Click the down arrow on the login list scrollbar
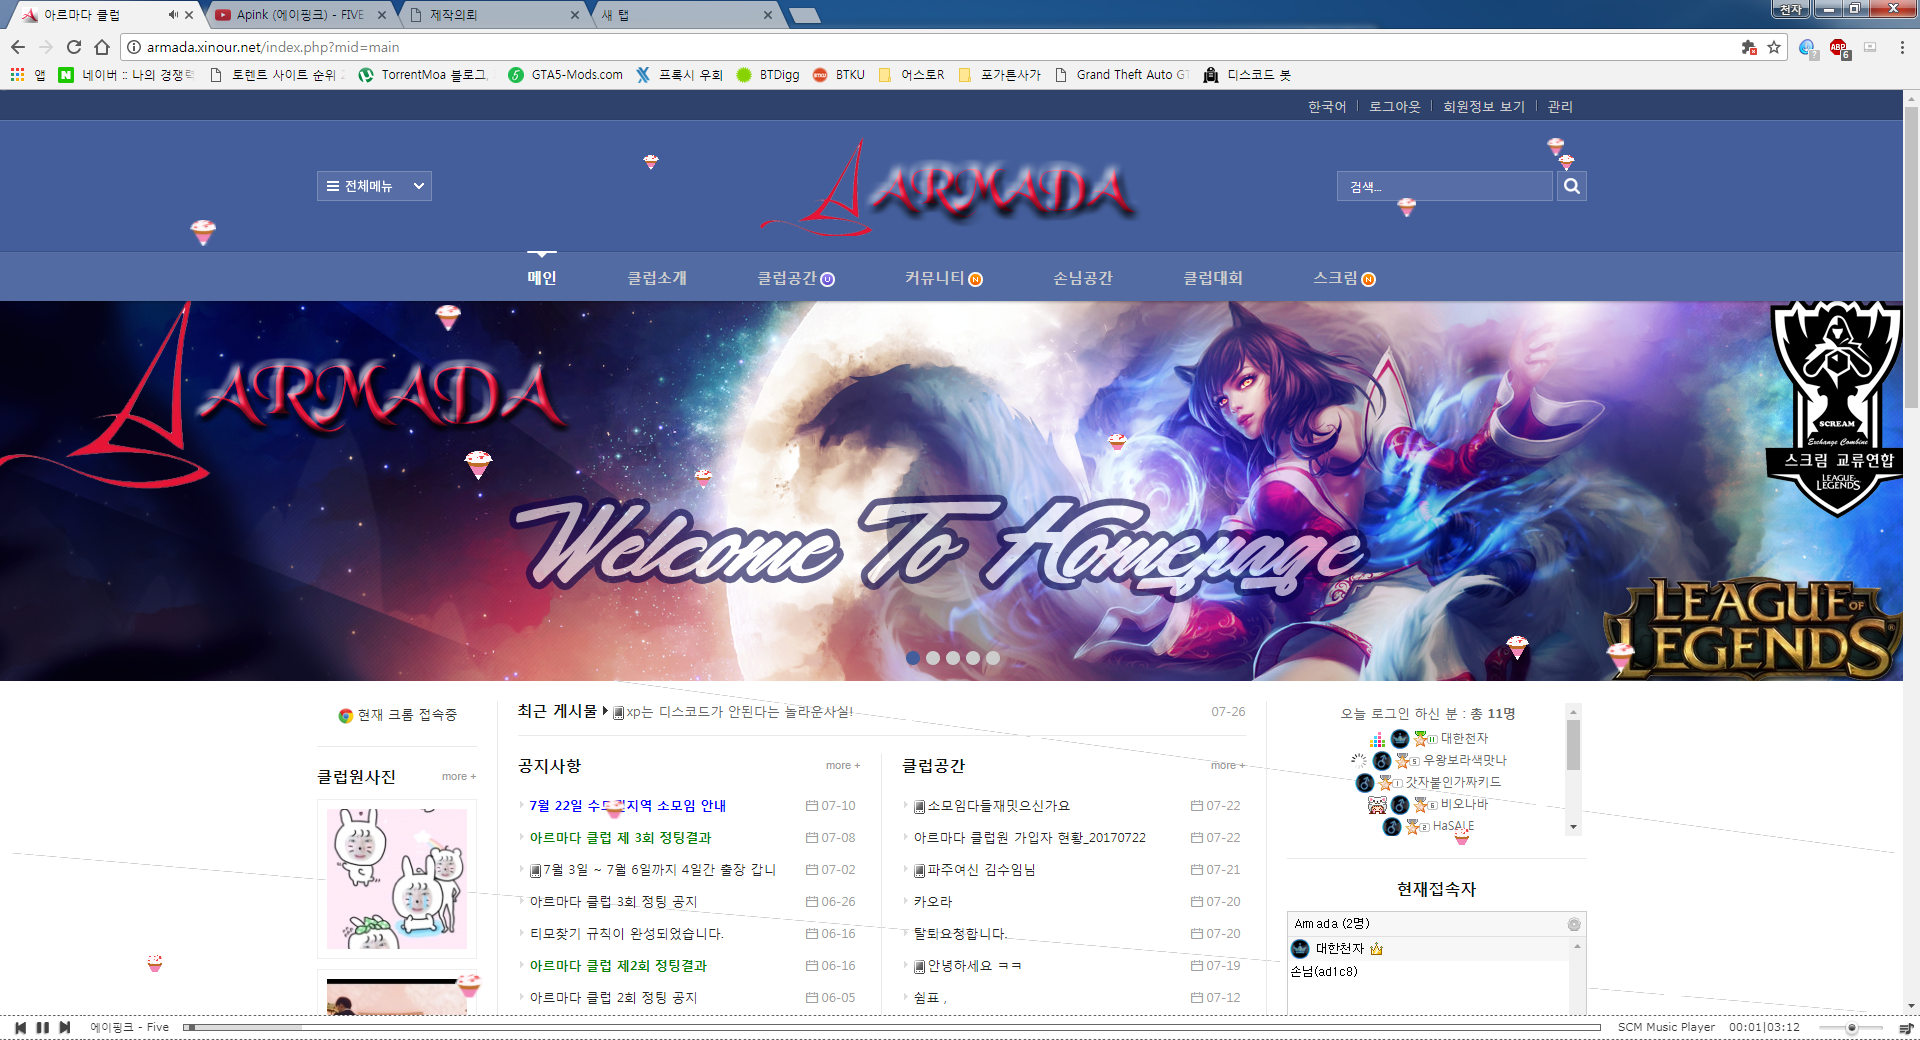The width and height of the screenshot is (1920, 1040). [x=1573, y=827]
